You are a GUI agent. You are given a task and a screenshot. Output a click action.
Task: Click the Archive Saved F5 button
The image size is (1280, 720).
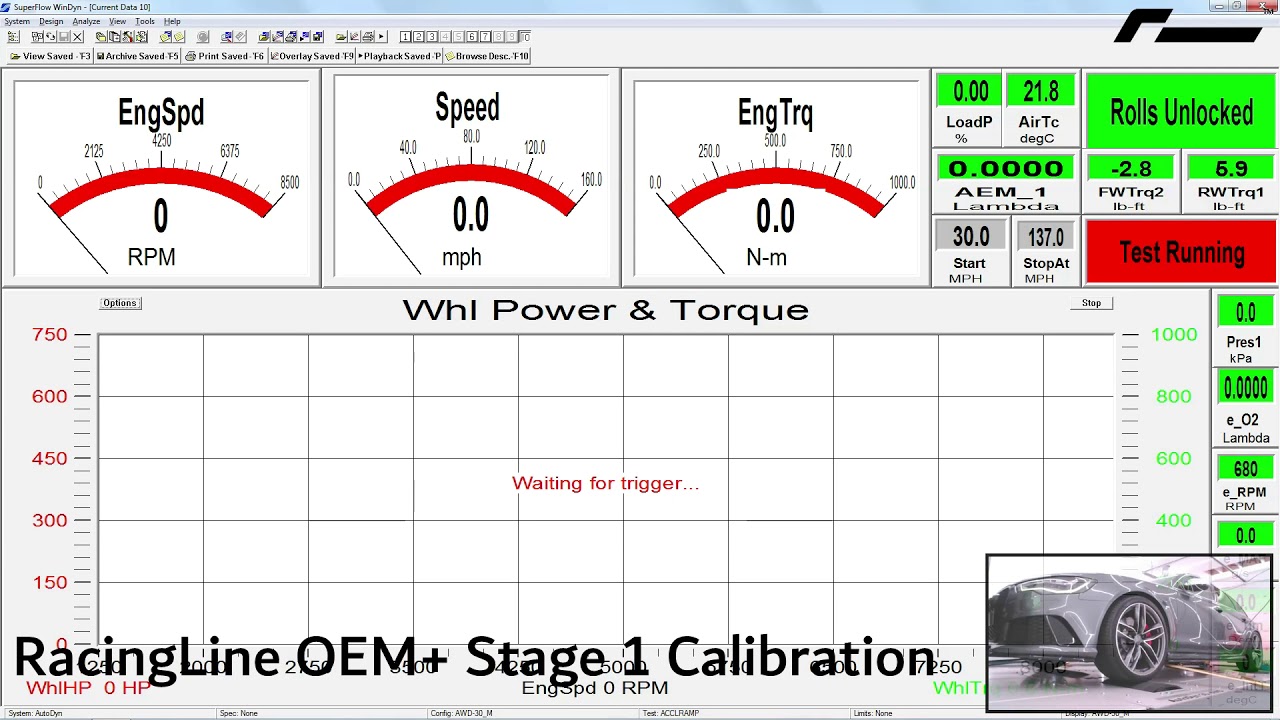pos(137,56)
